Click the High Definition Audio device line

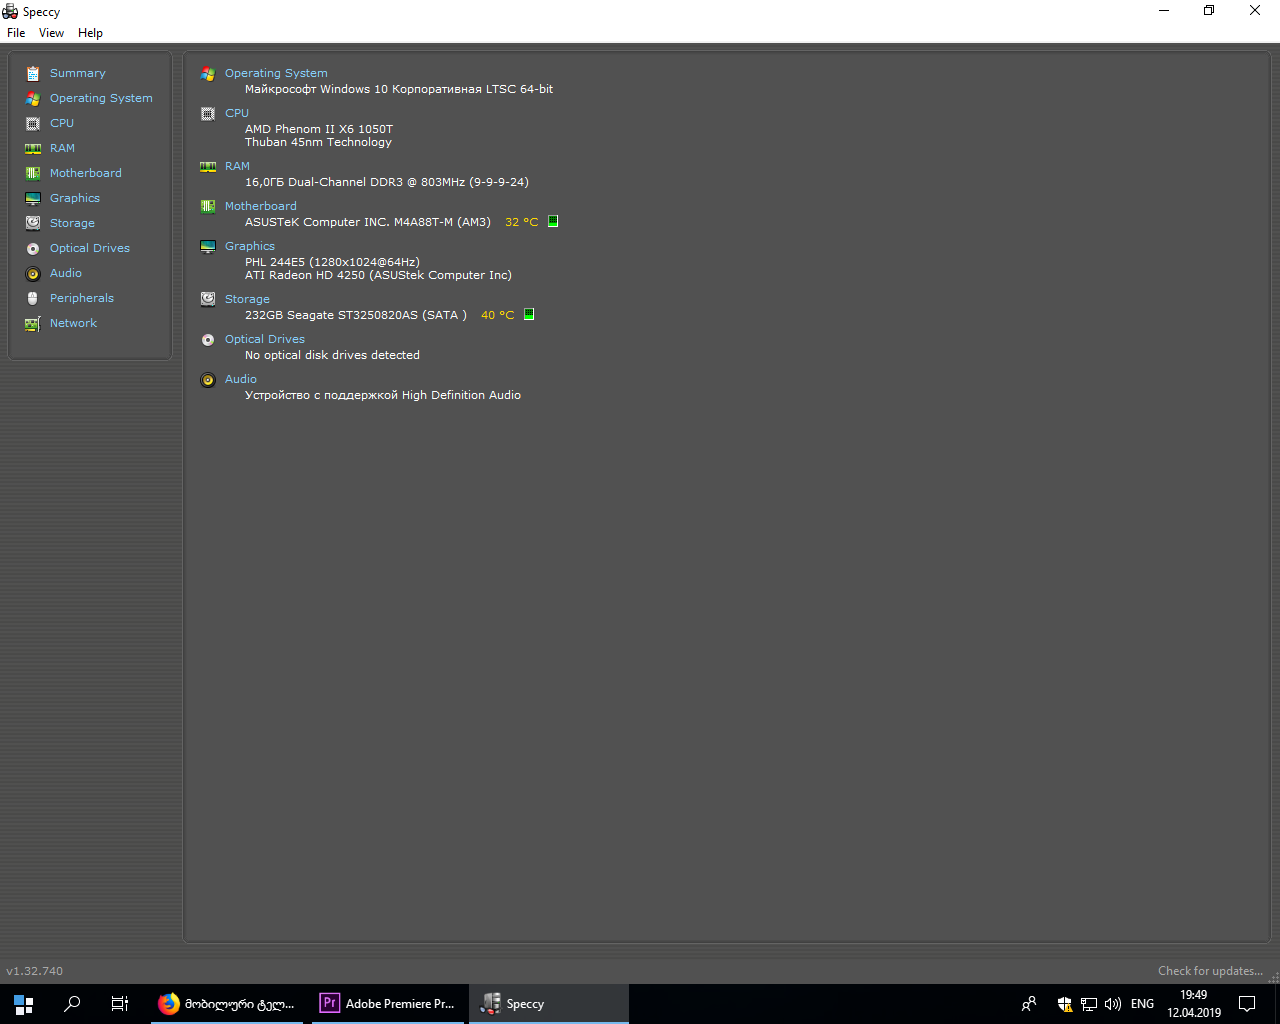click(383, 395)
